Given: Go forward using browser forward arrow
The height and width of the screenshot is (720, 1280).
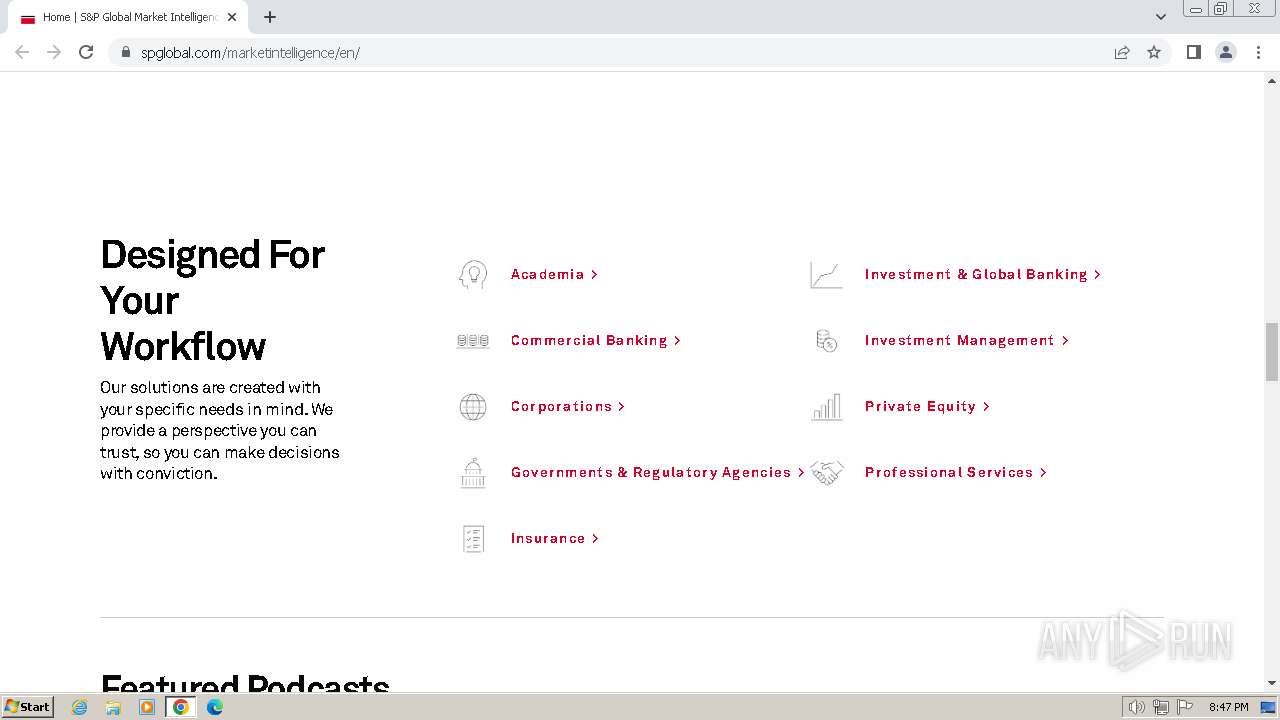Looking at the screenshot, I should 54,52.
